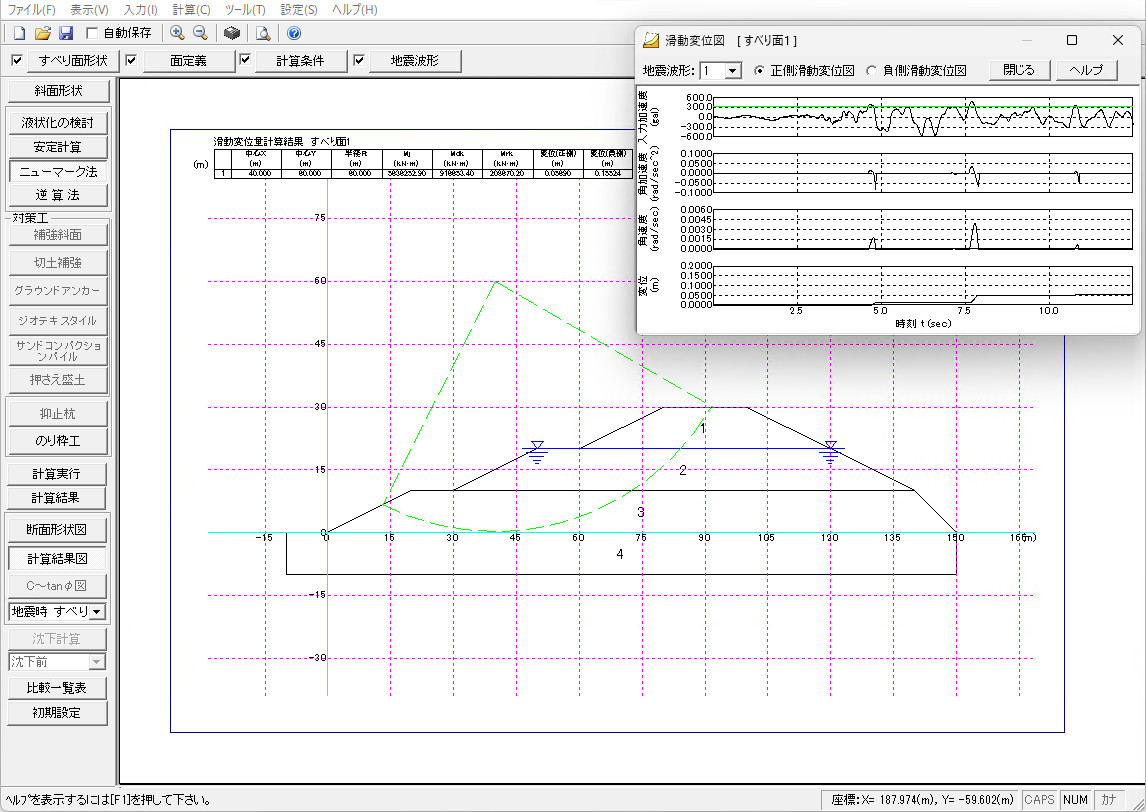The image size is (1146, 812).
Task: Click the NUM indicator in status bar
Action: pos(1076,800)
